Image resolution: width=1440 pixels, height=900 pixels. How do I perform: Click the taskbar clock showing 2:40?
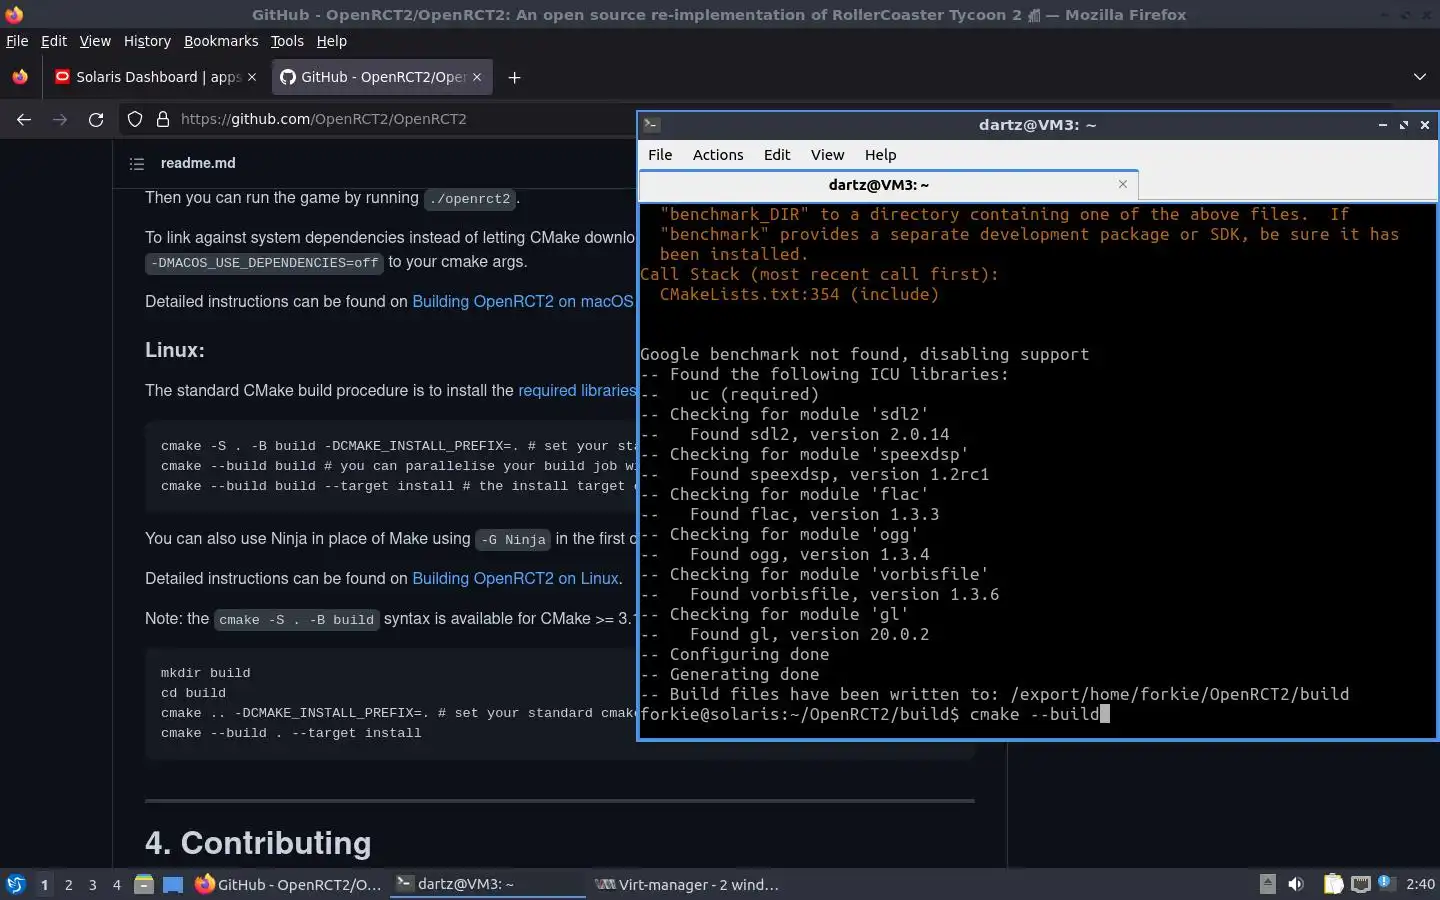(x=1420, y=884)
